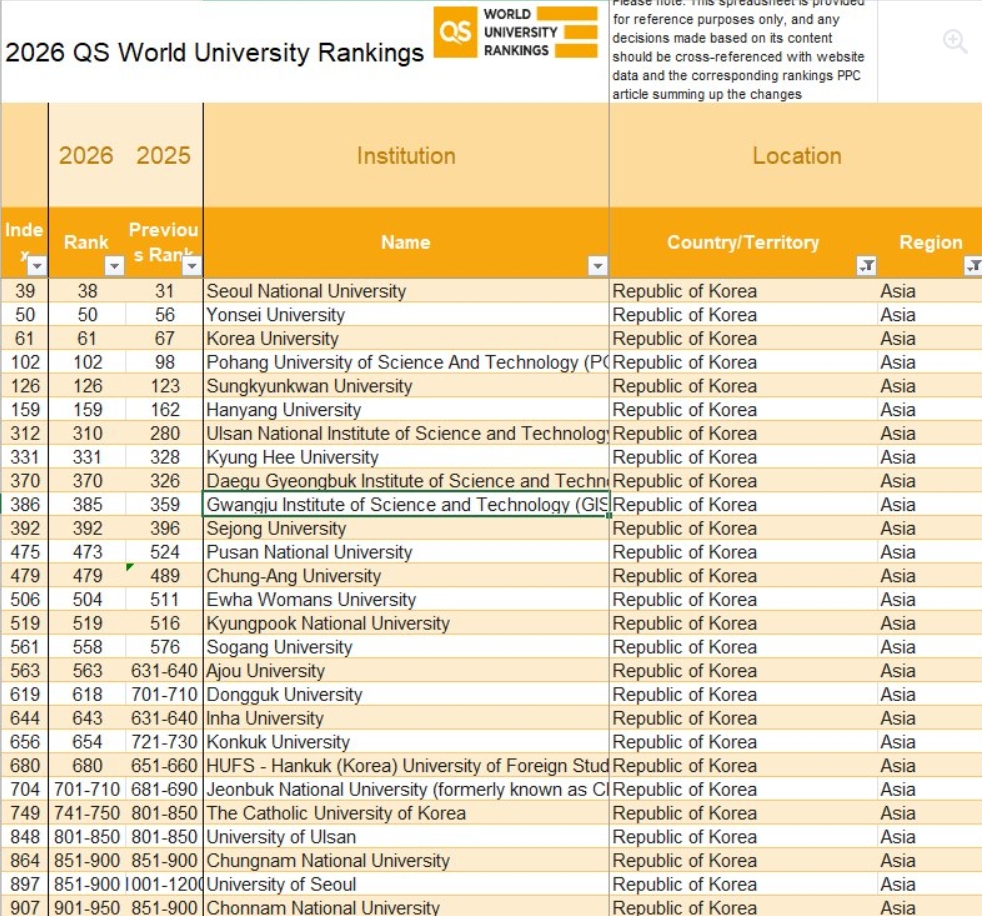
Task: Click previous rank 701-710 for Dongguk University
Action: [x=165, y=695]
